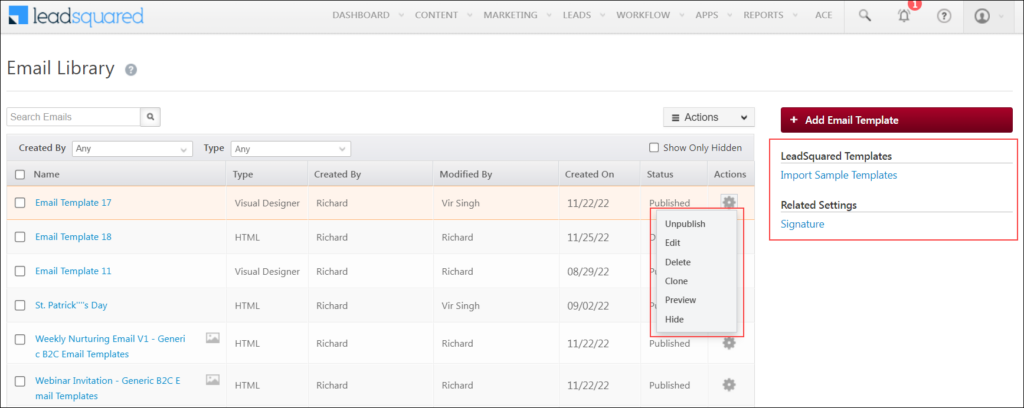This screenshot has height=408, width=1024.
Task: Choose Hide from the context menu
Action: (674, 319)
